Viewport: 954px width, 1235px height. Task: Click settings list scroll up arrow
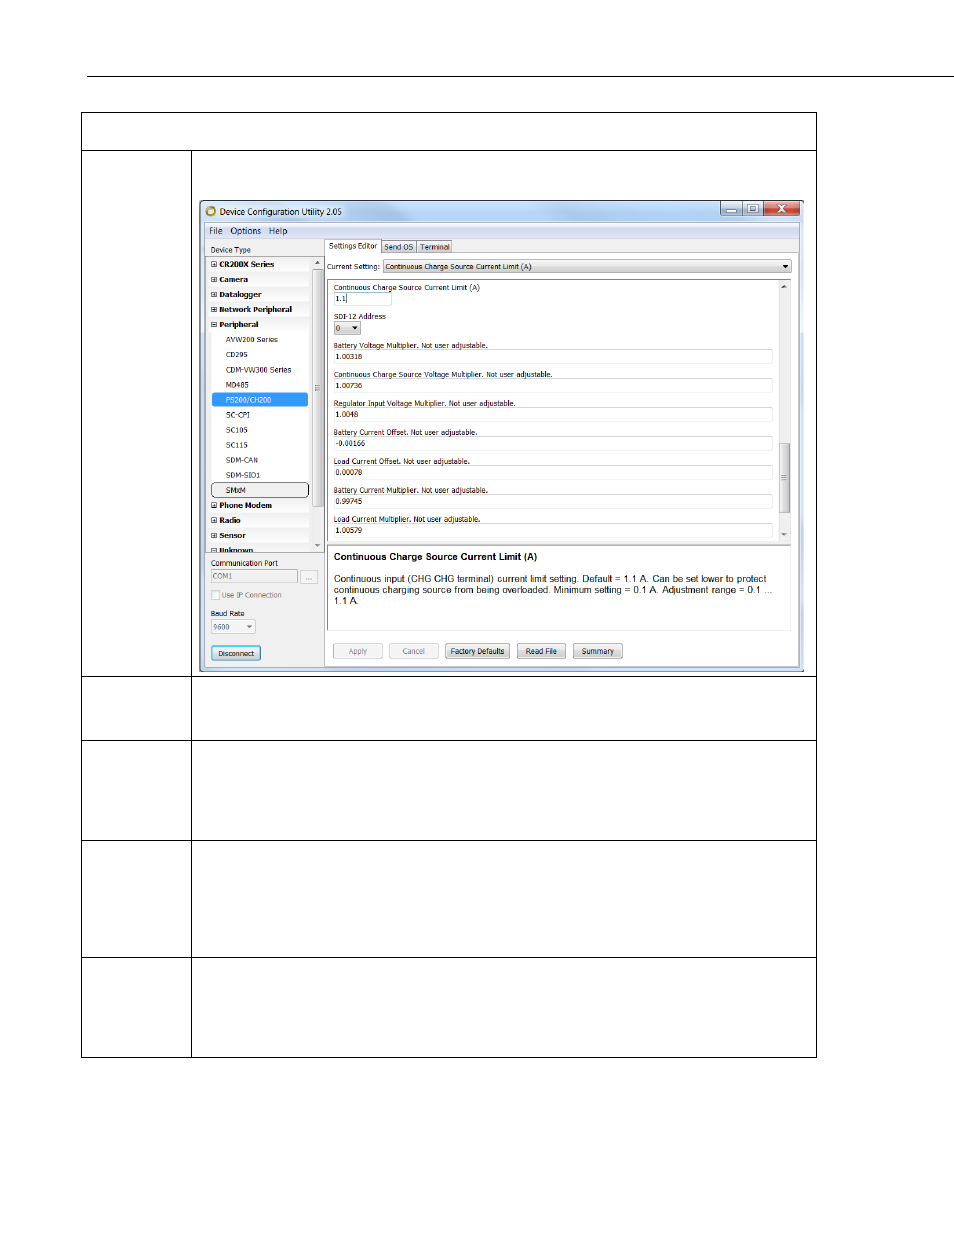[x=784, y=287]
